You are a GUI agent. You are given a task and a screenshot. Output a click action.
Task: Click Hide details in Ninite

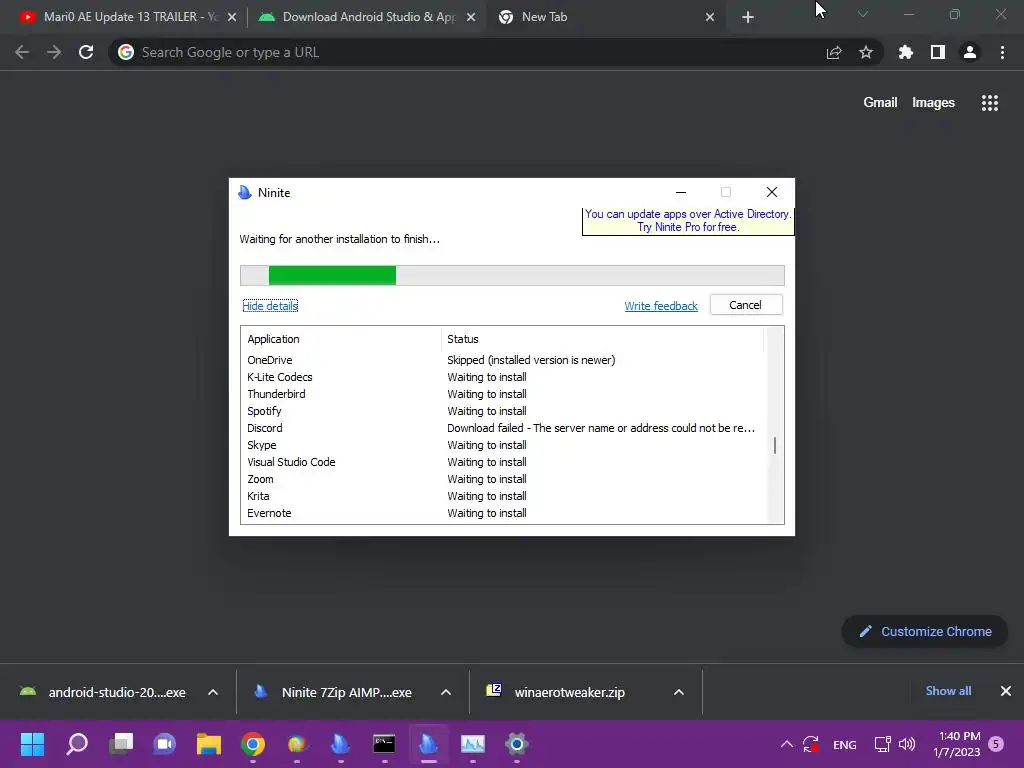click(270, 306)
